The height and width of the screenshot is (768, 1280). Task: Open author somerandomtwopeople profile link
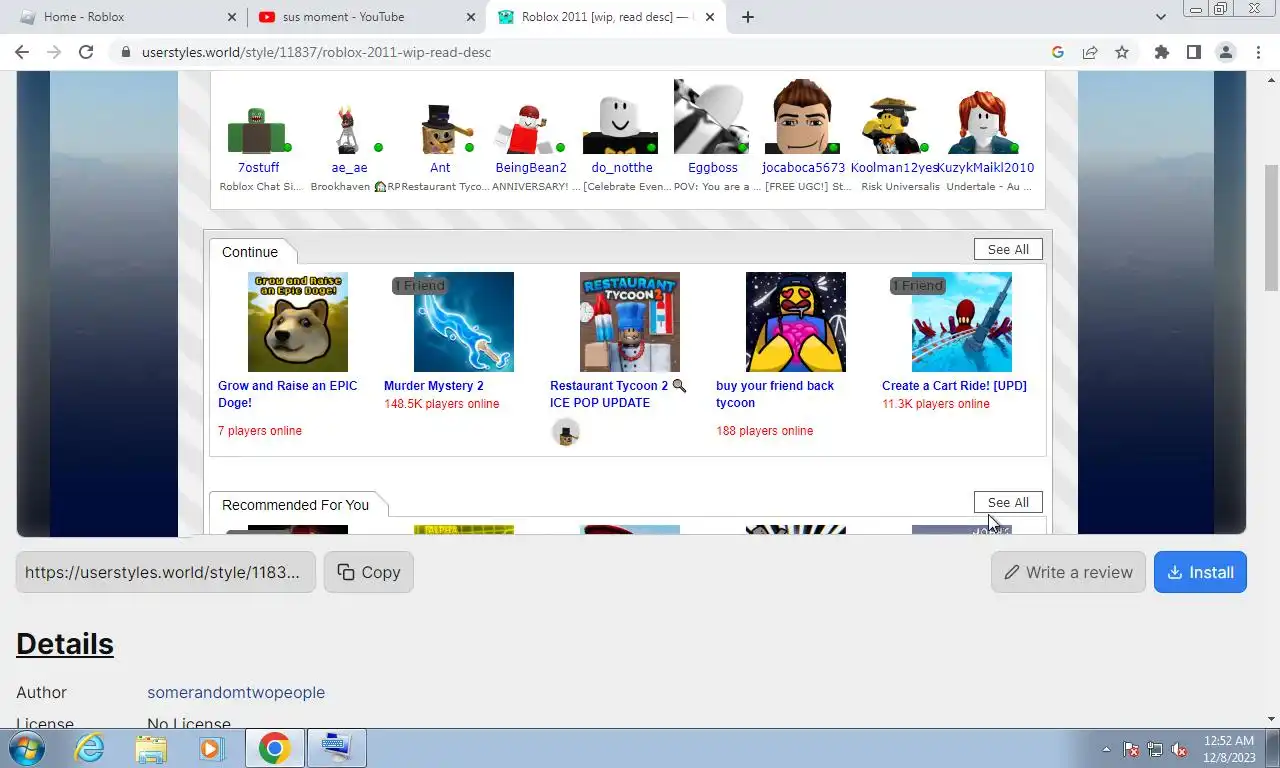(236, 692)
